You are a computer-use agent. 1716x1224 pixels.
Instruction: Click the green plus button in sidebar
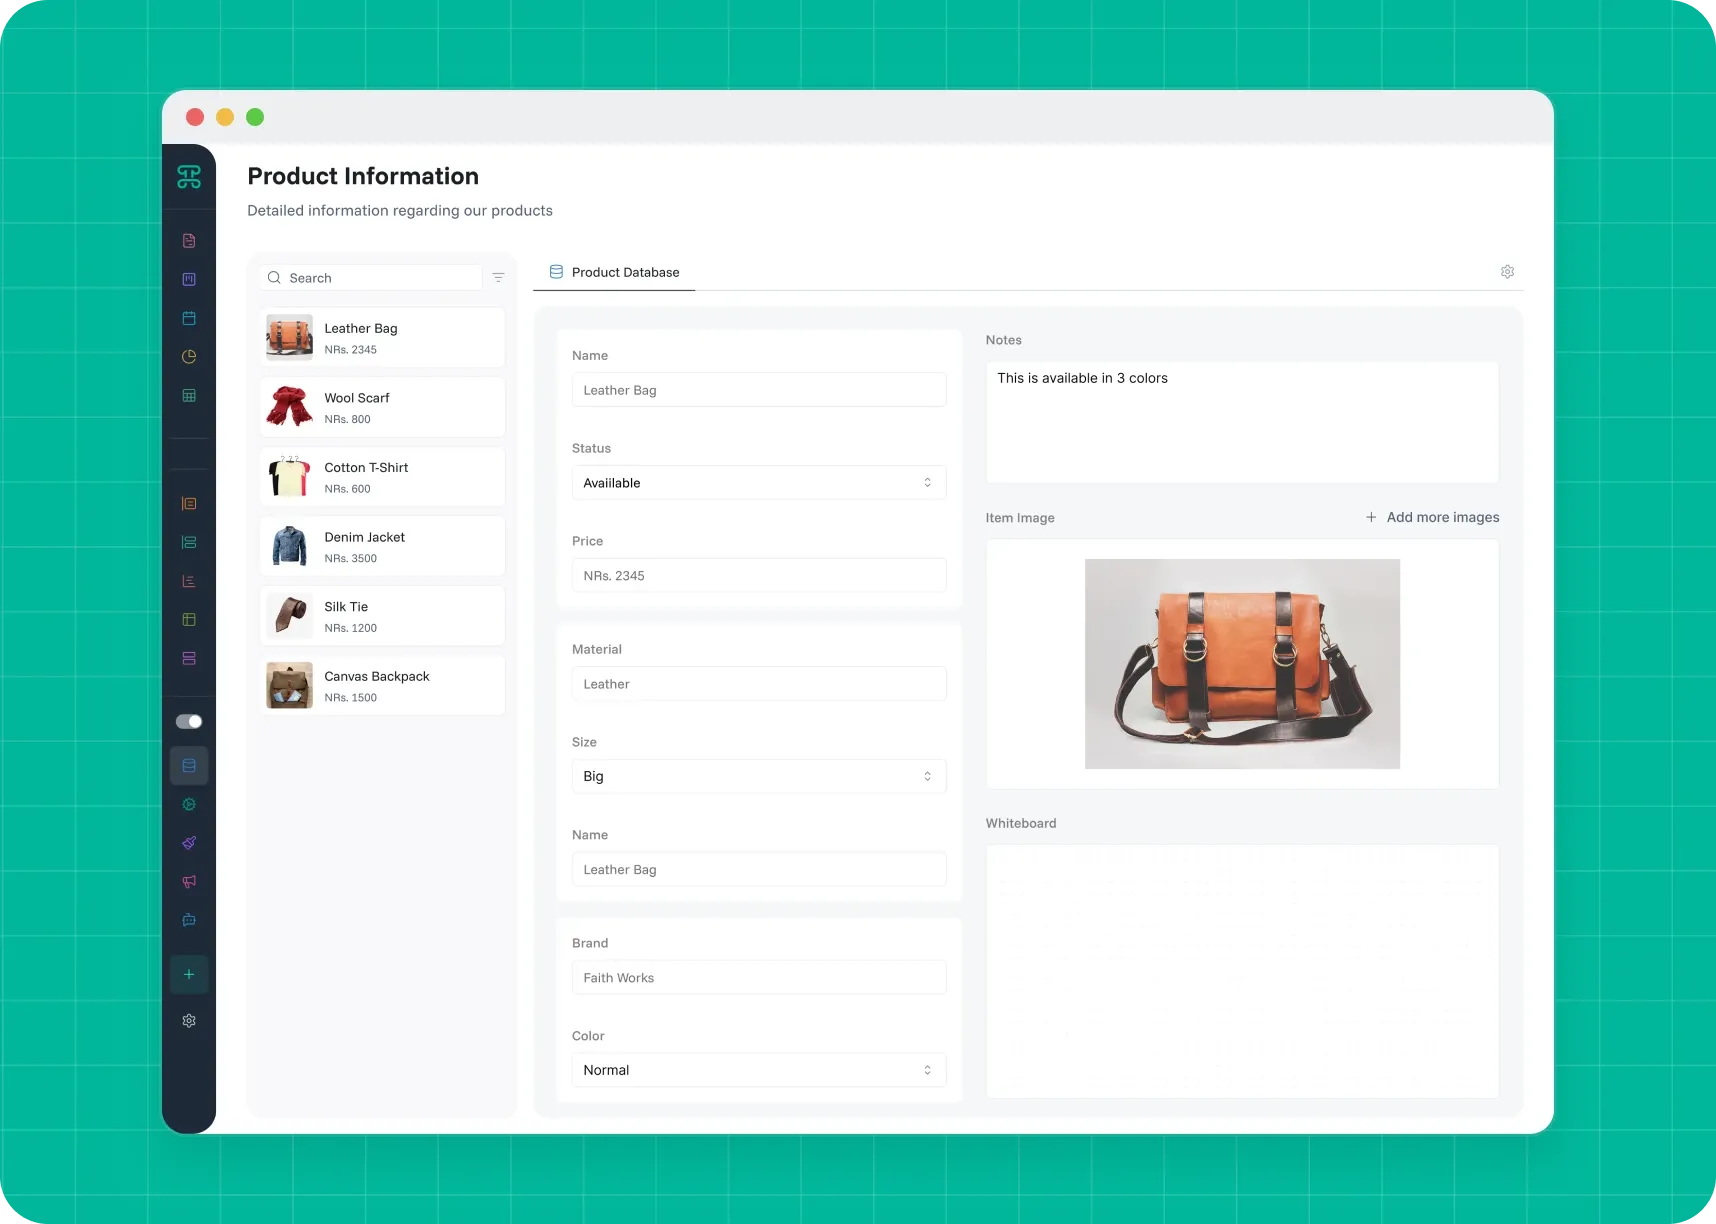[189, 974]
